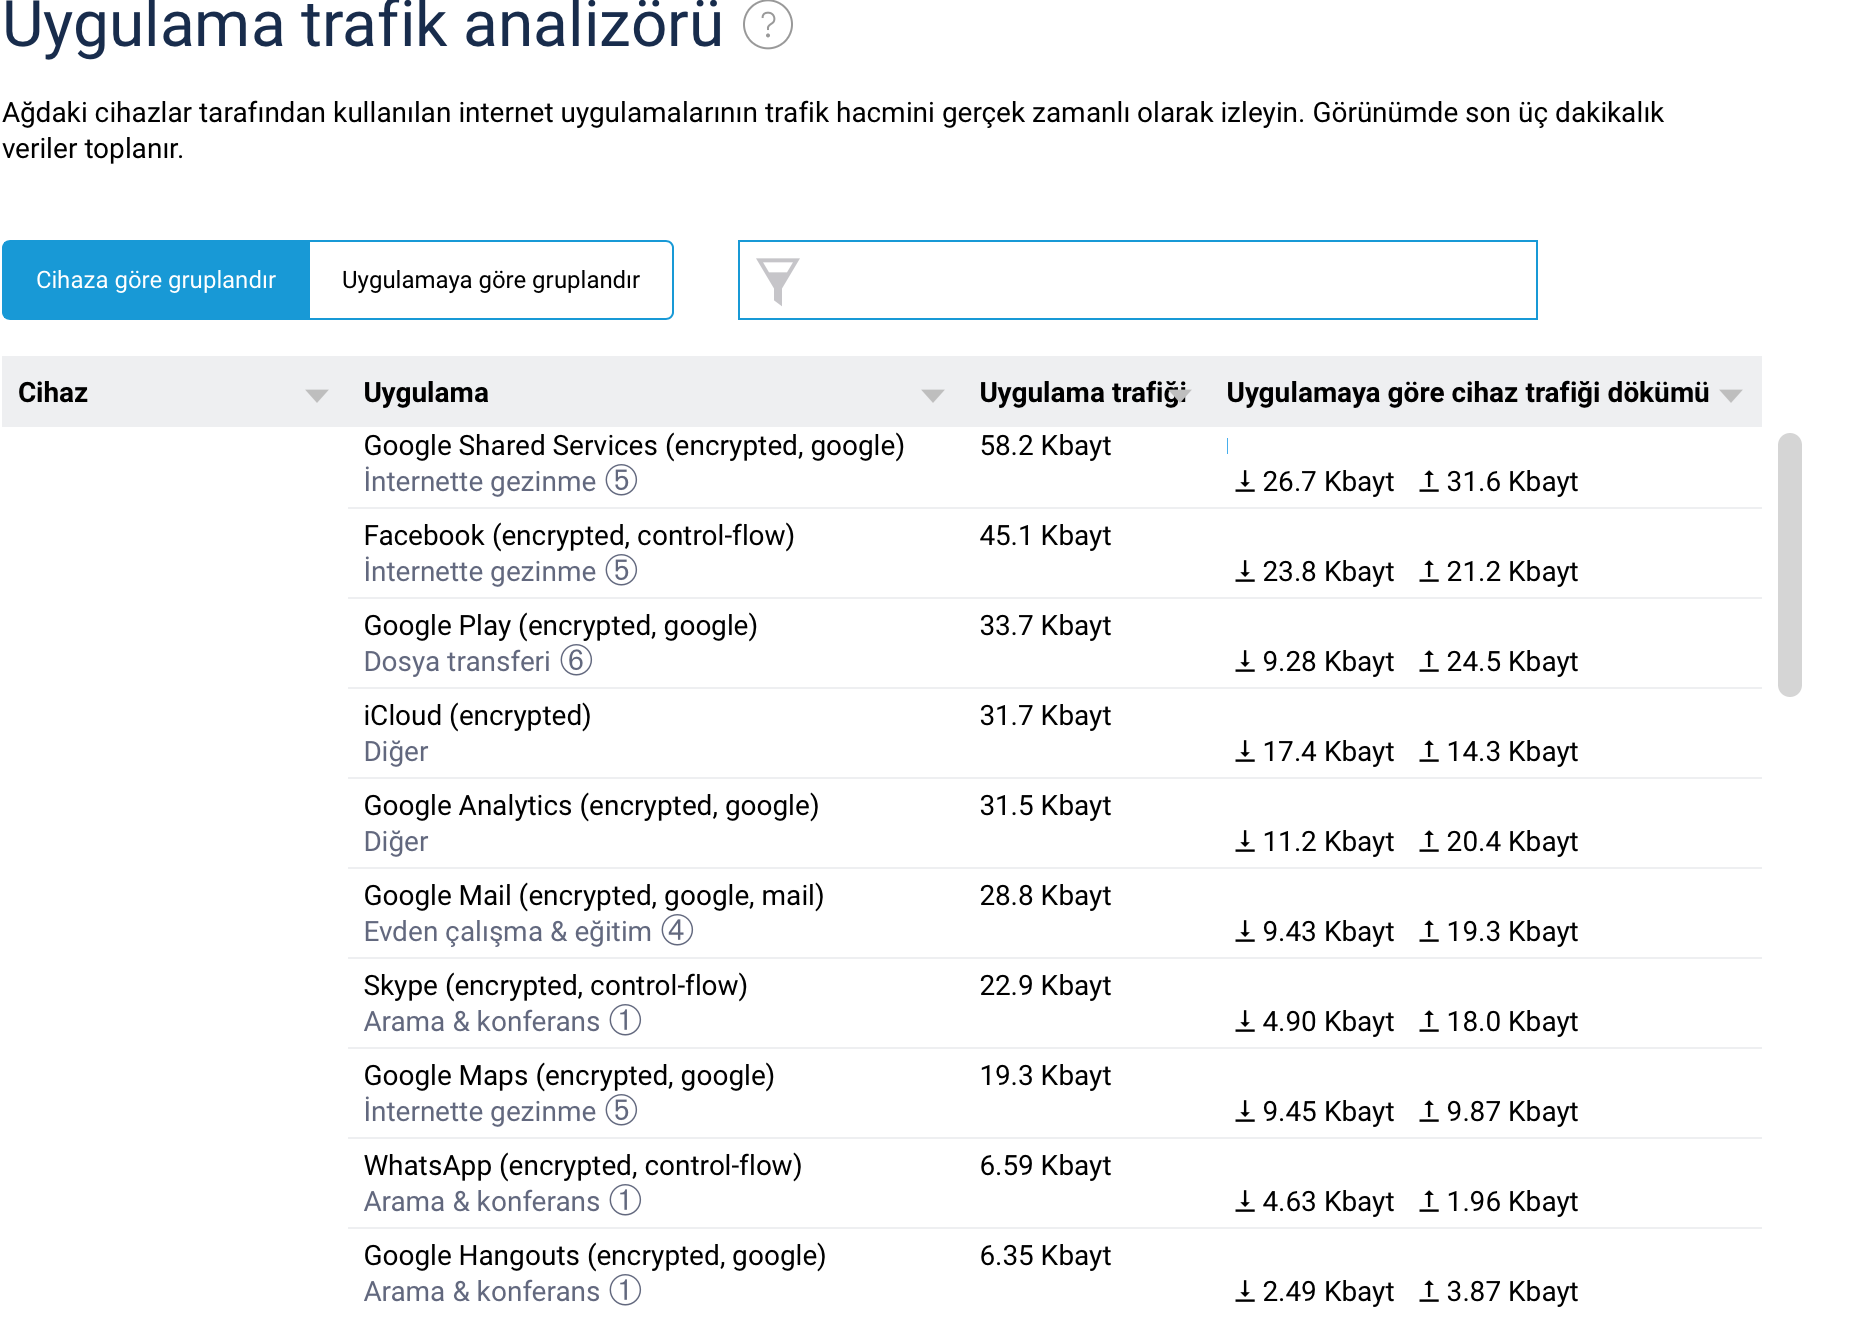1852x1342 pixels.
Task: Click download arrow icon beside 23.8 Kbayt
Action: tap(1245, 571)
